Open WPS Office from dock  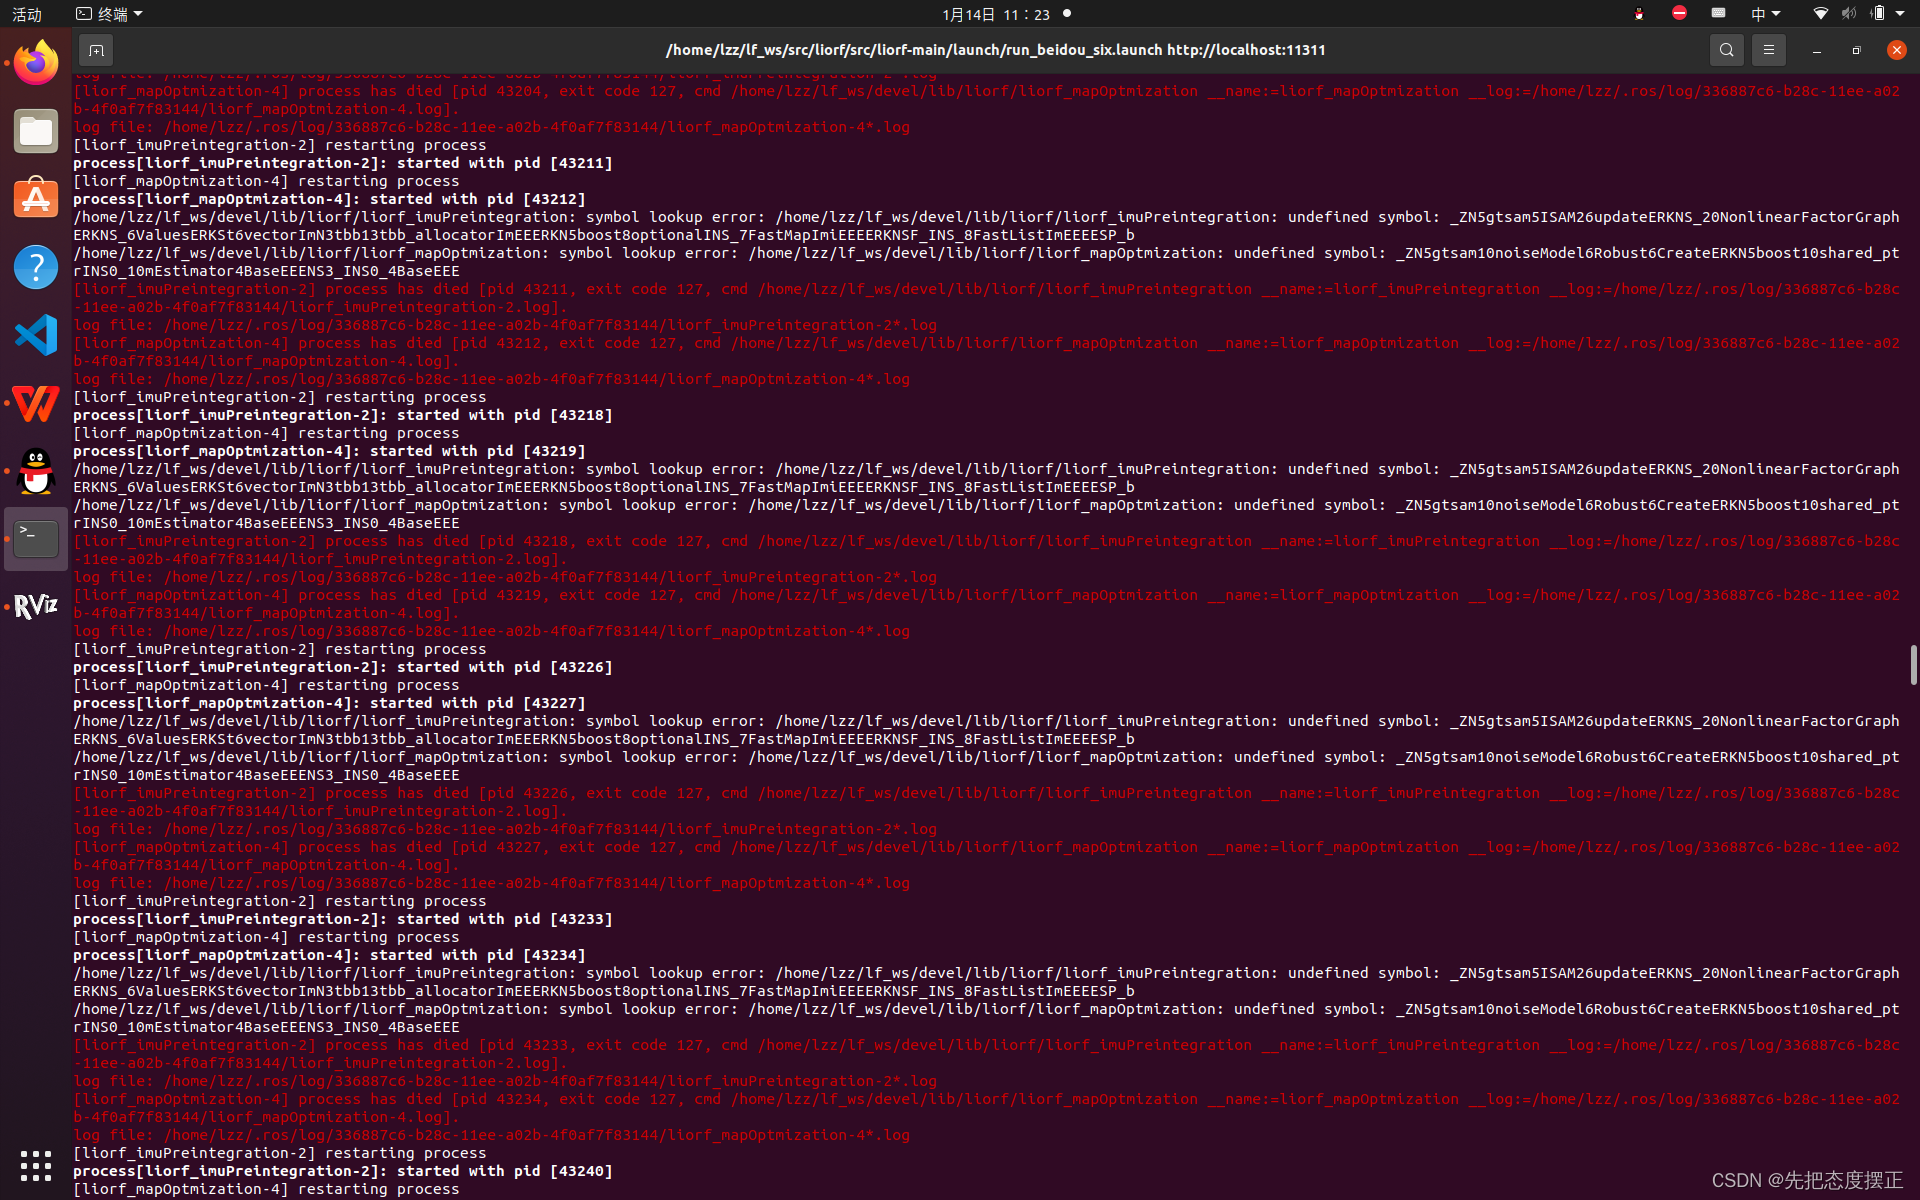[x=36, y=403]
